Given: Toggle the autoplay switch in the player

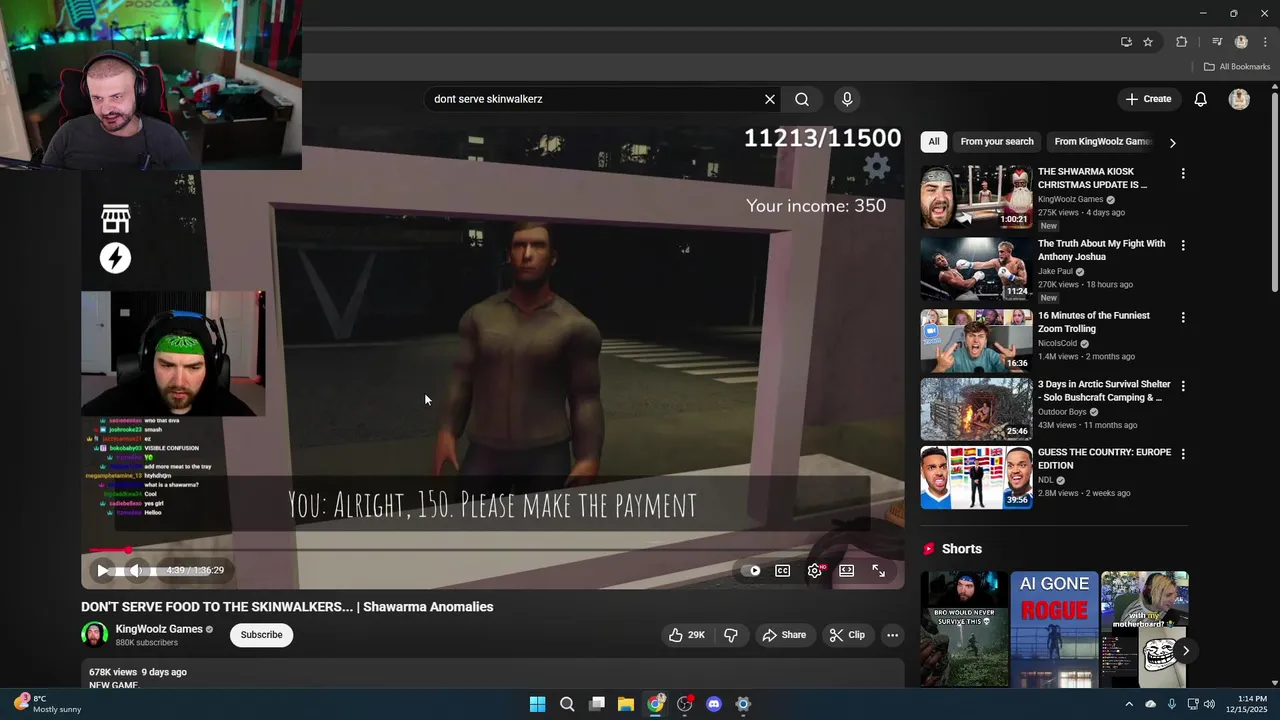Looking at the screenshot, I should 751,570.
